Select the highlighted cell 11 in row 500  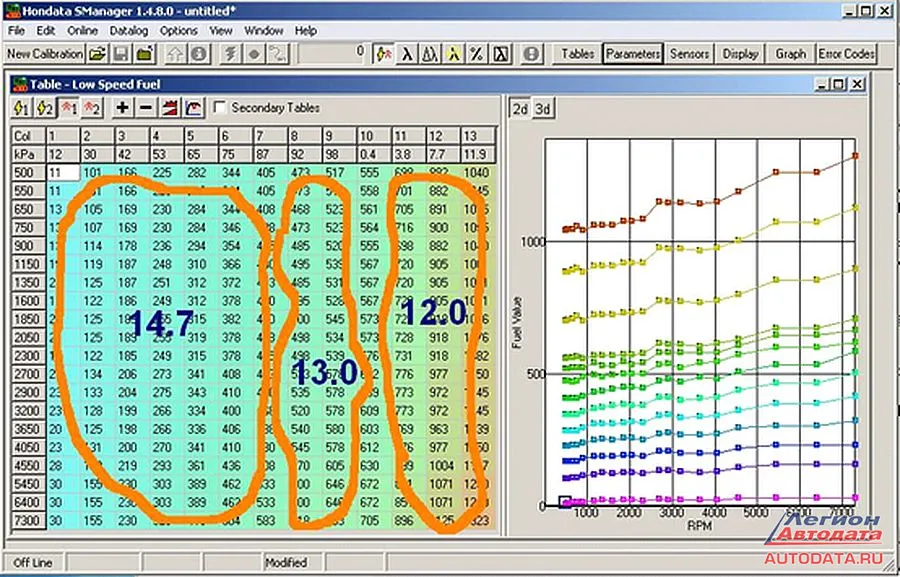[63, 172]
